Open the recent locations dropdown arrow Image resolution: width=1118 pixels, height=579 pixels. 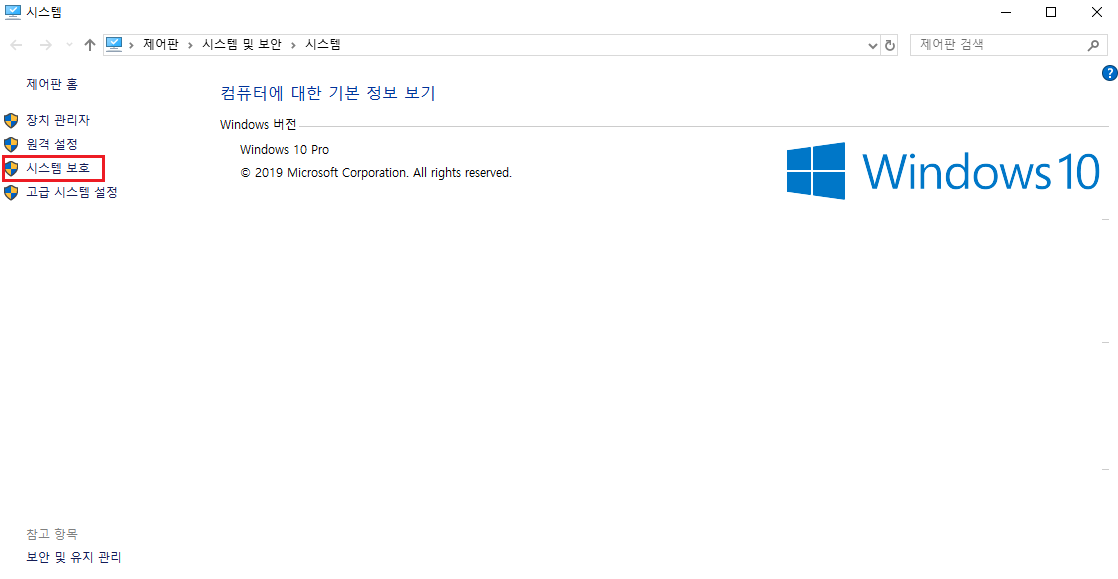pos(69,45)
